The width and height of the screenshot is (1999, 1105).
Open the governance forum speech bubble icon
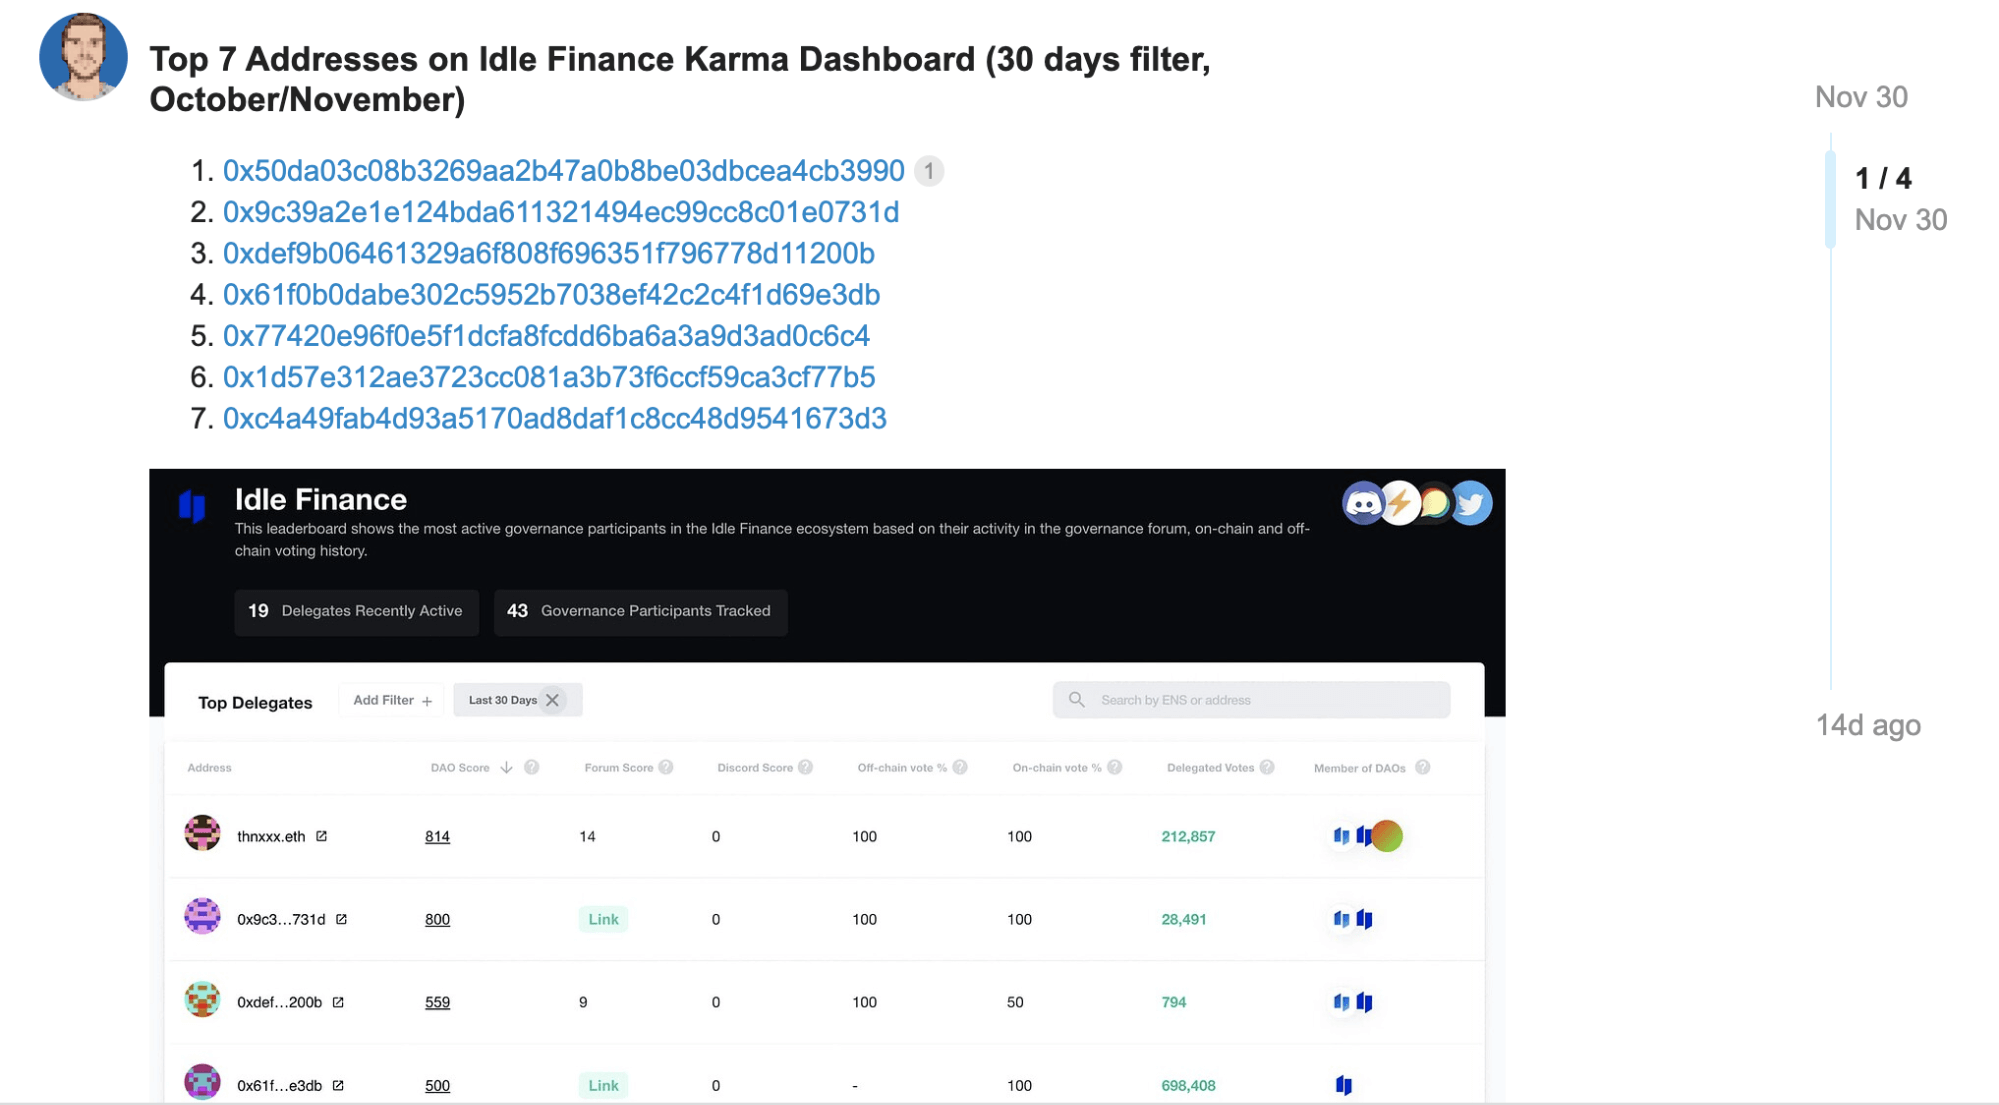point(1434,503)
